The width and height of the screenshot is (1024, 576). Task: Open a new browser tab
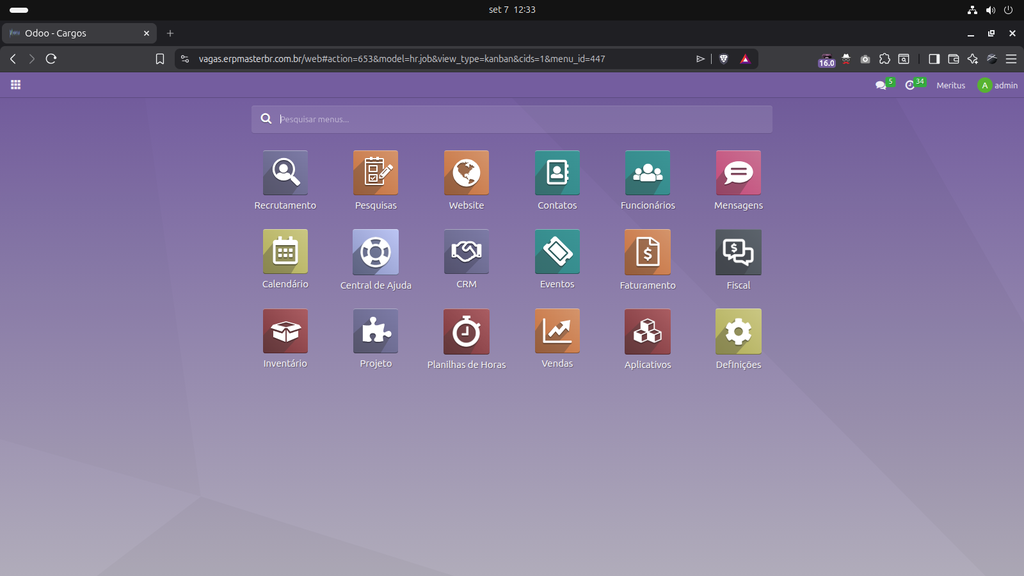[x=170, y=33]
